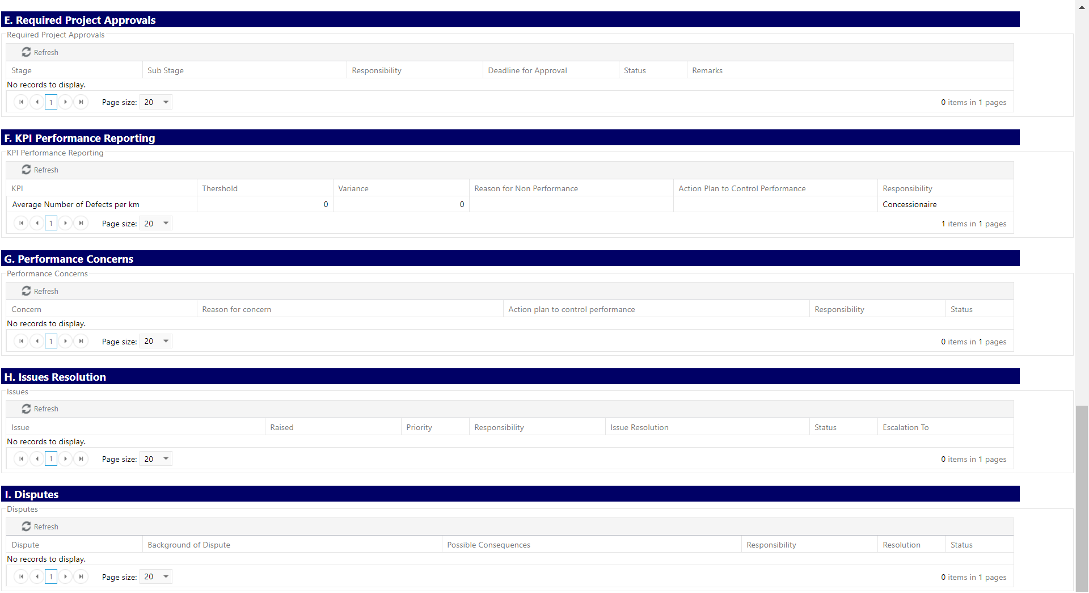1089x593 pixels.
Task: Go to last page in Required Project Approvals
Action: coord(81,102)
